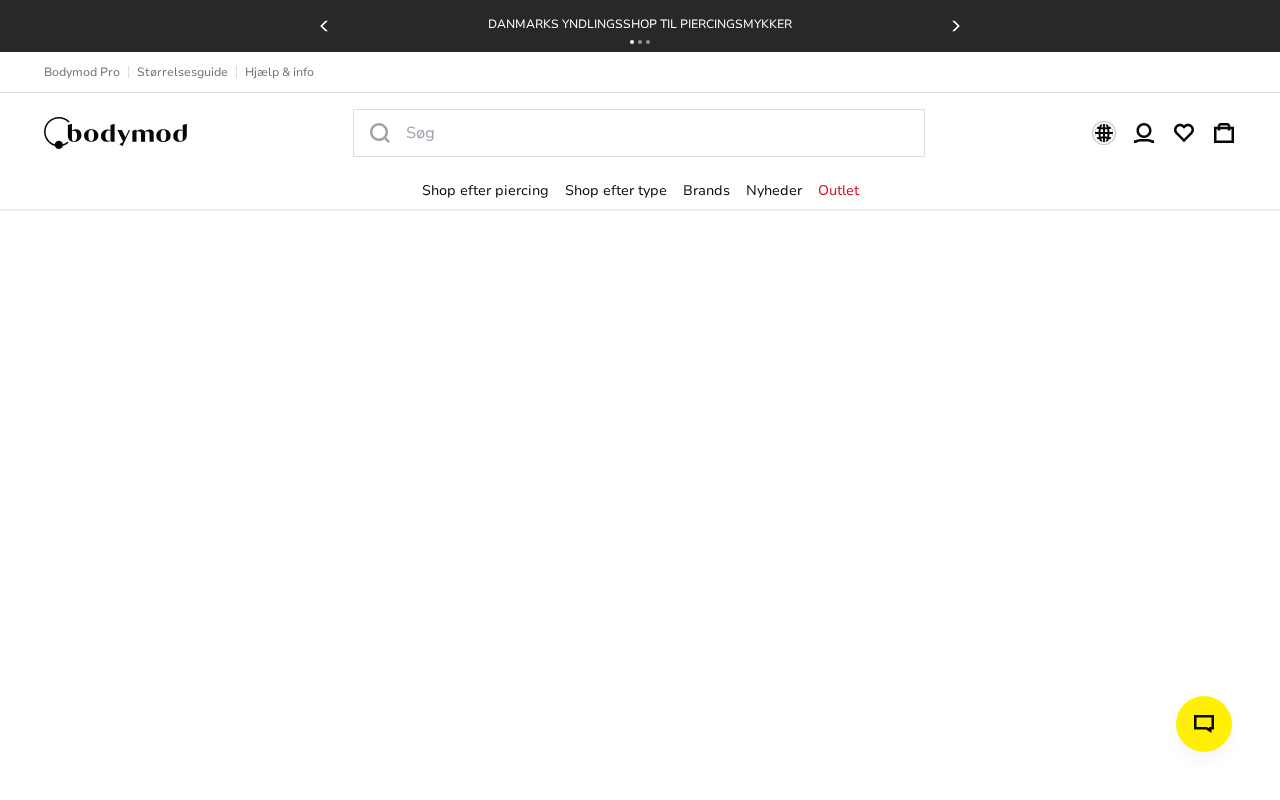Click the Danmarks Yndlingsshop banner text

coord(640,24)
